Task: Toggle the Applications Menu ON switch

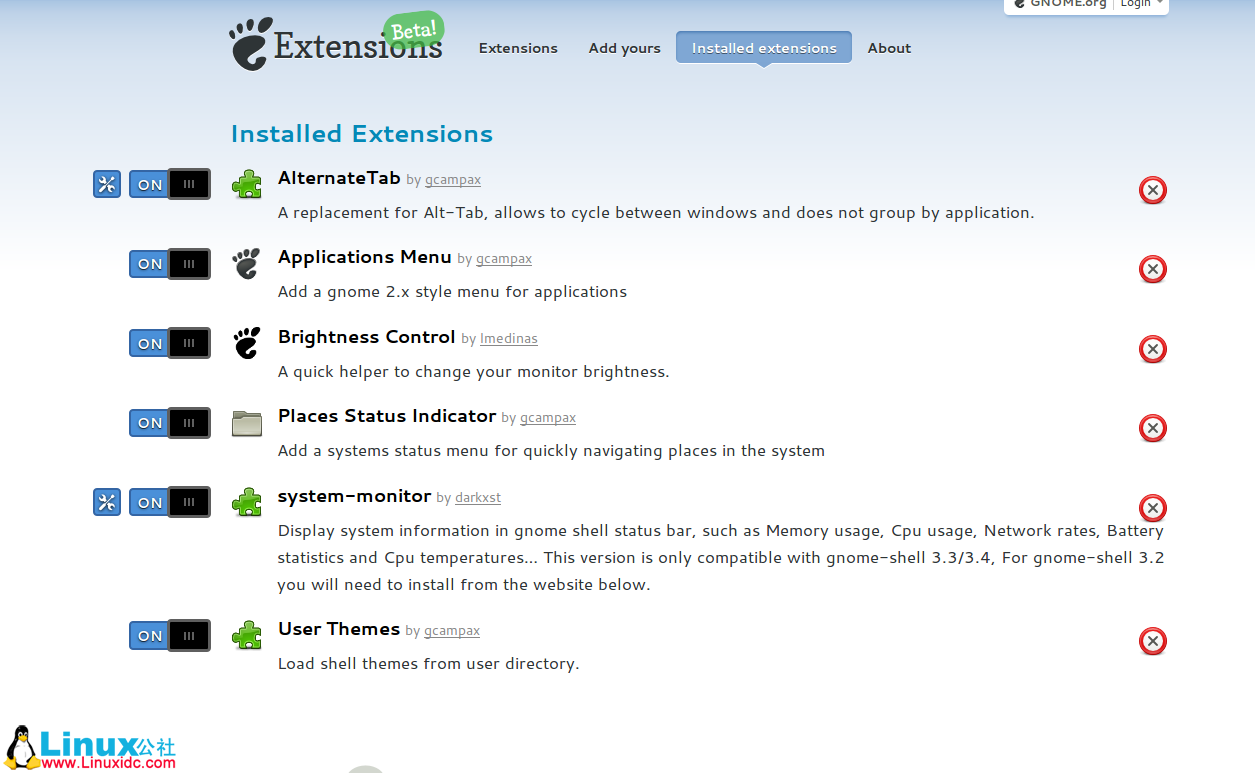Action: (170, 264)
